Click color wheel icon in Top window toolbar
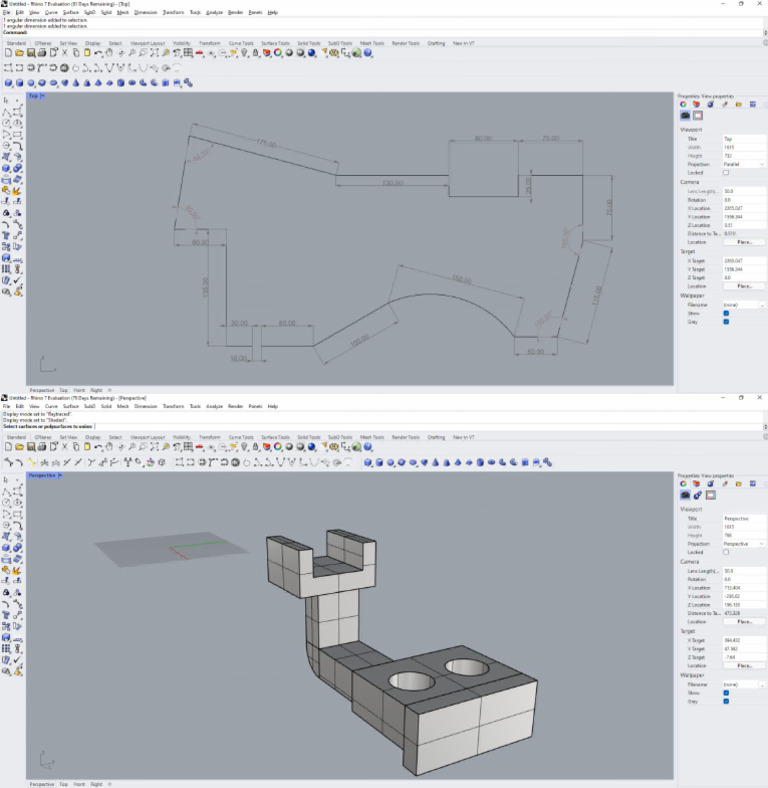Viewport: 768px width, 788px height. point(278,53)
